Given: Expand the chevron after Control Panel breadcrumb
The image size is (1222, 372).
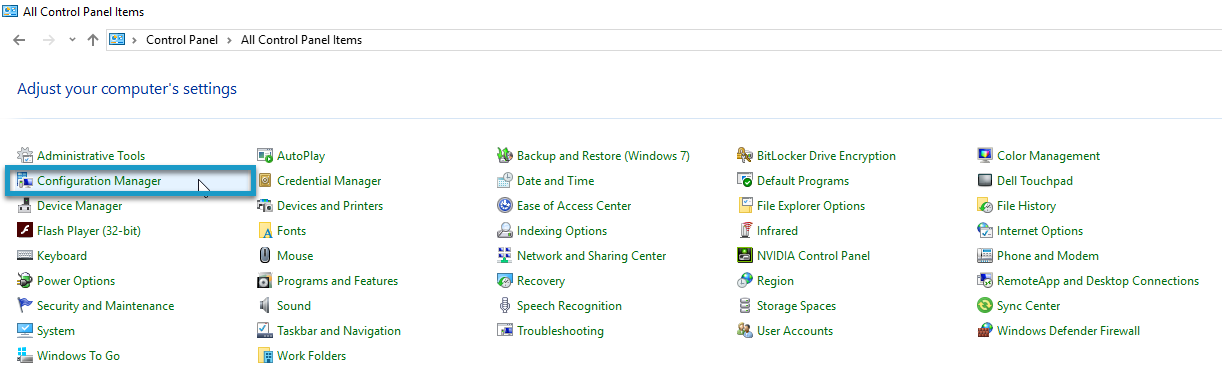Looking at the screenshot, I should pos(230,40).
